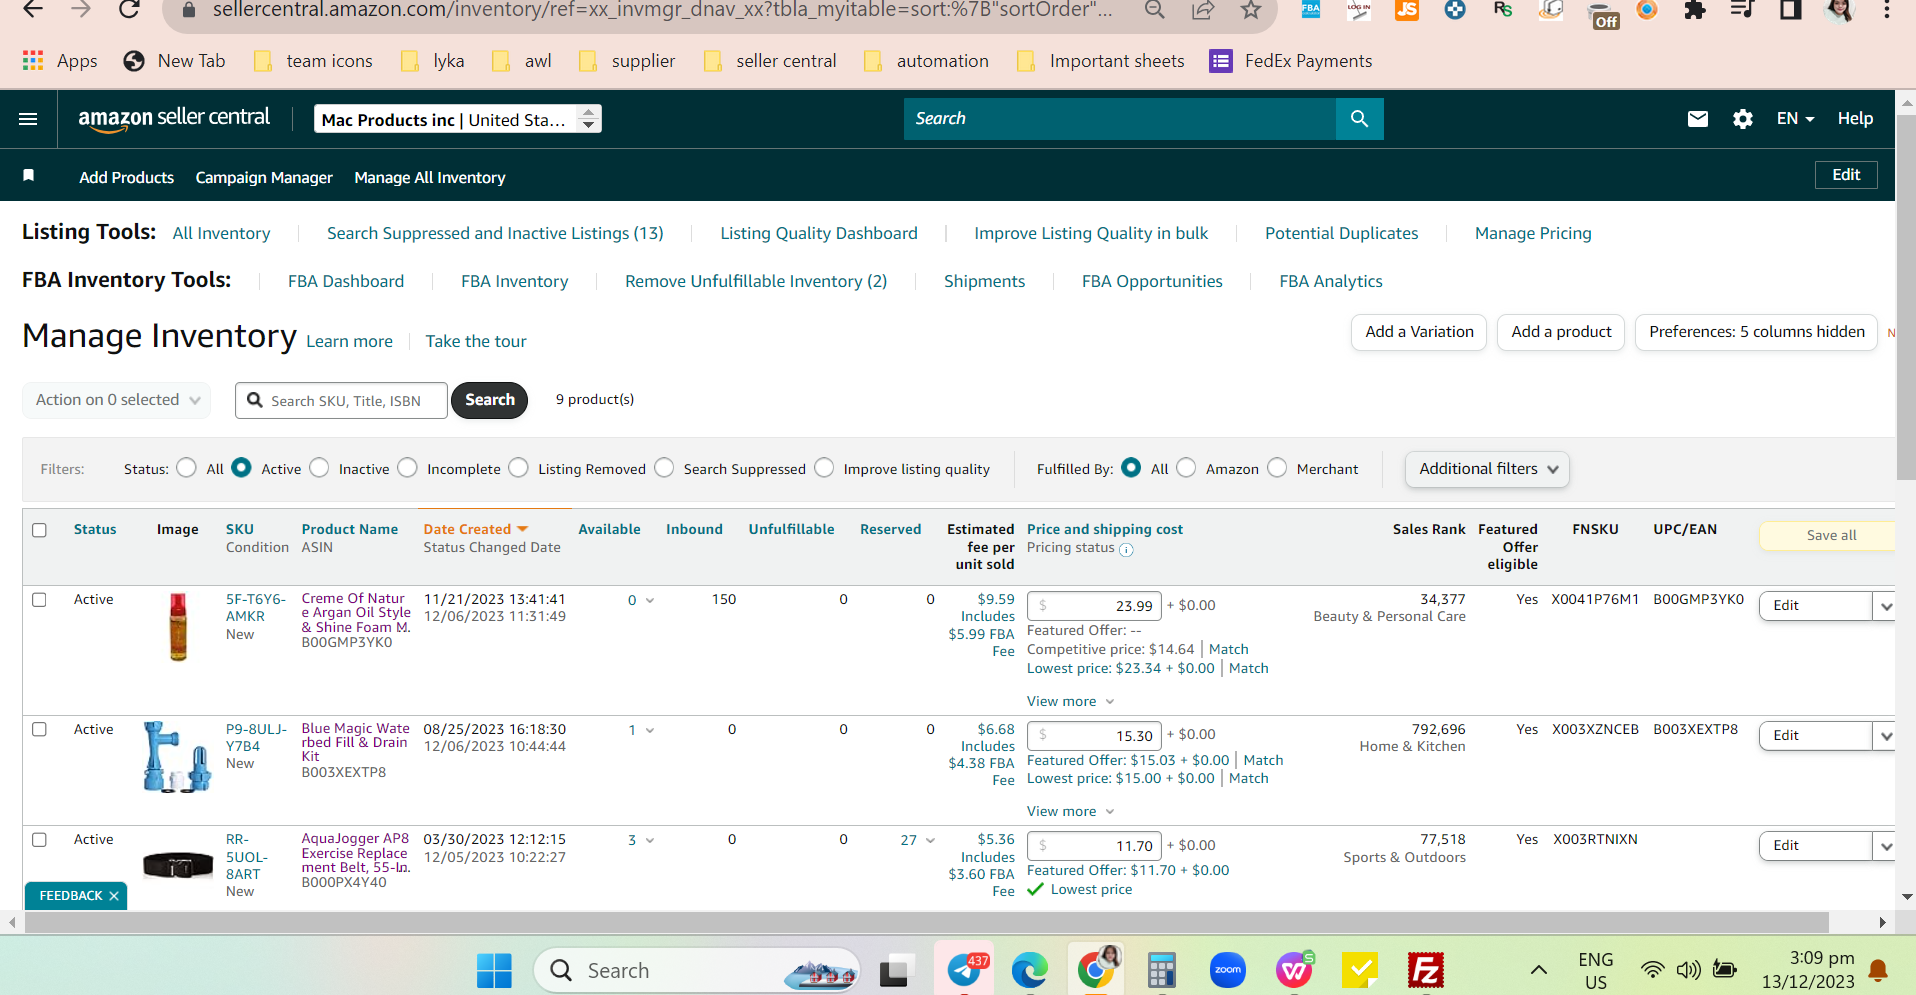This screenshot has width=1916, height=995.
Task: Open the yellow Sticky Notes taskbar icon
Action: pyautogui.click(x=1360, y=970)
